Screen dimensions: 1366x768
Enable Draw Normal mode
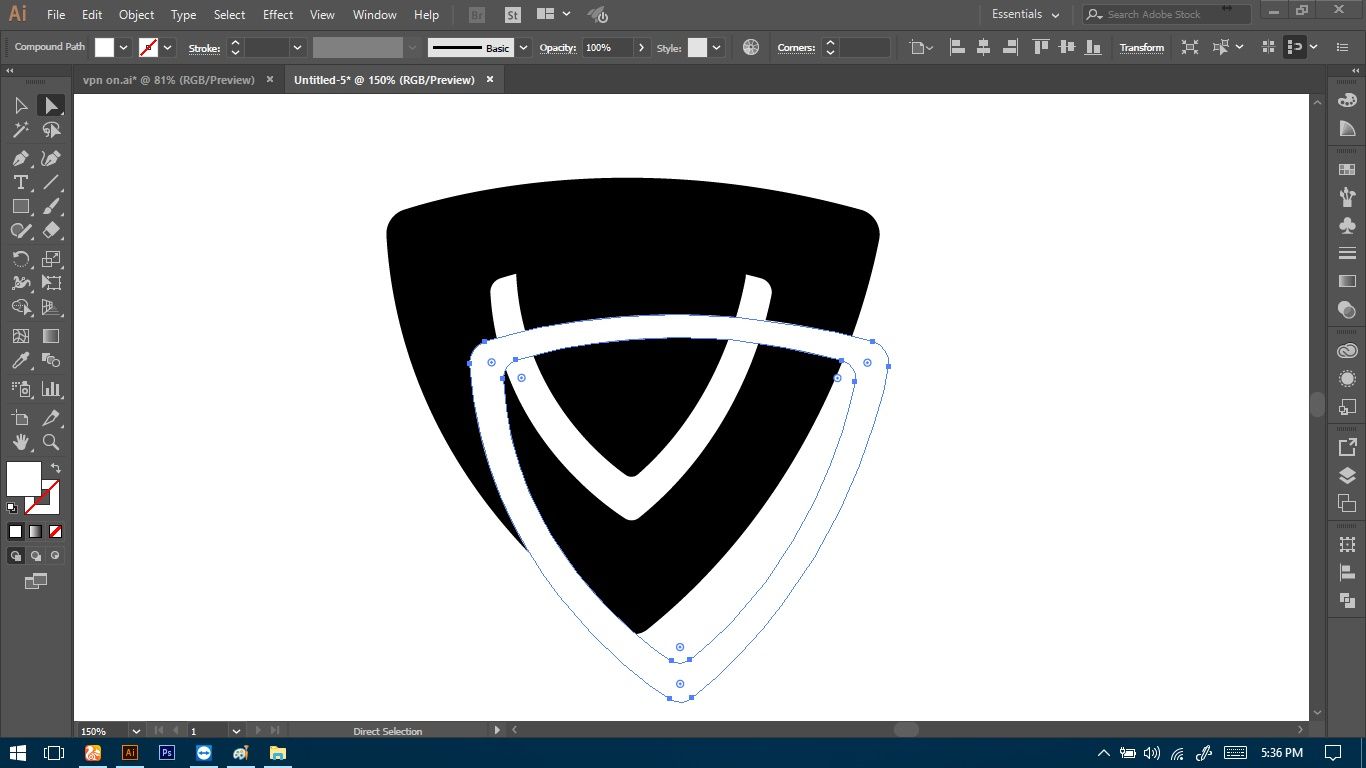pyautogui.click(x=16, y=556)
